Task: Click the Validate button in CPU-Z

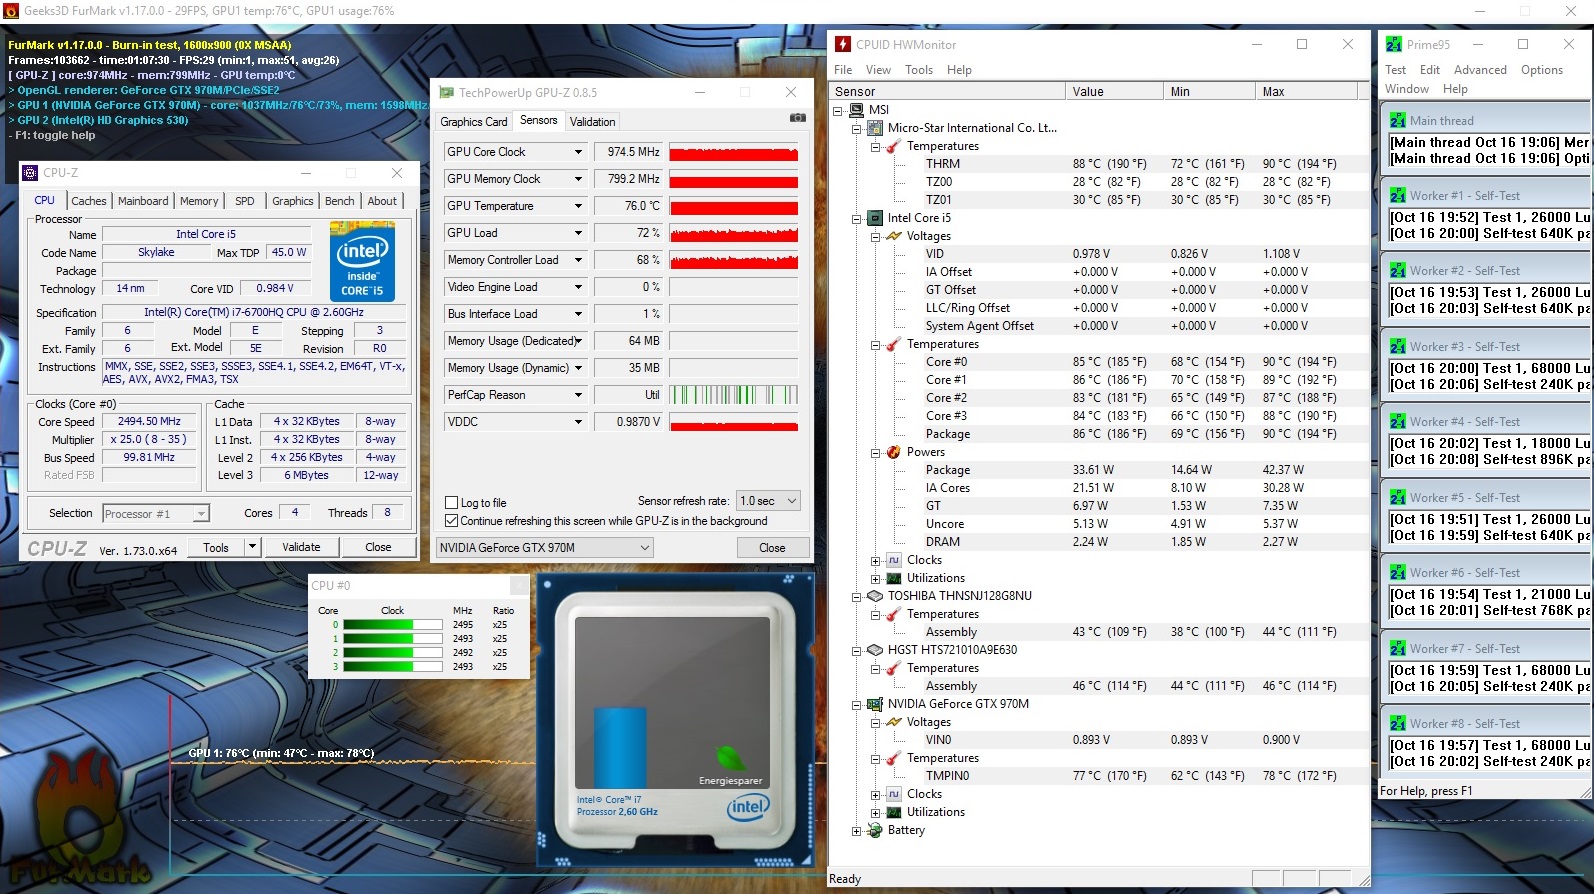Action: point(301,547)
